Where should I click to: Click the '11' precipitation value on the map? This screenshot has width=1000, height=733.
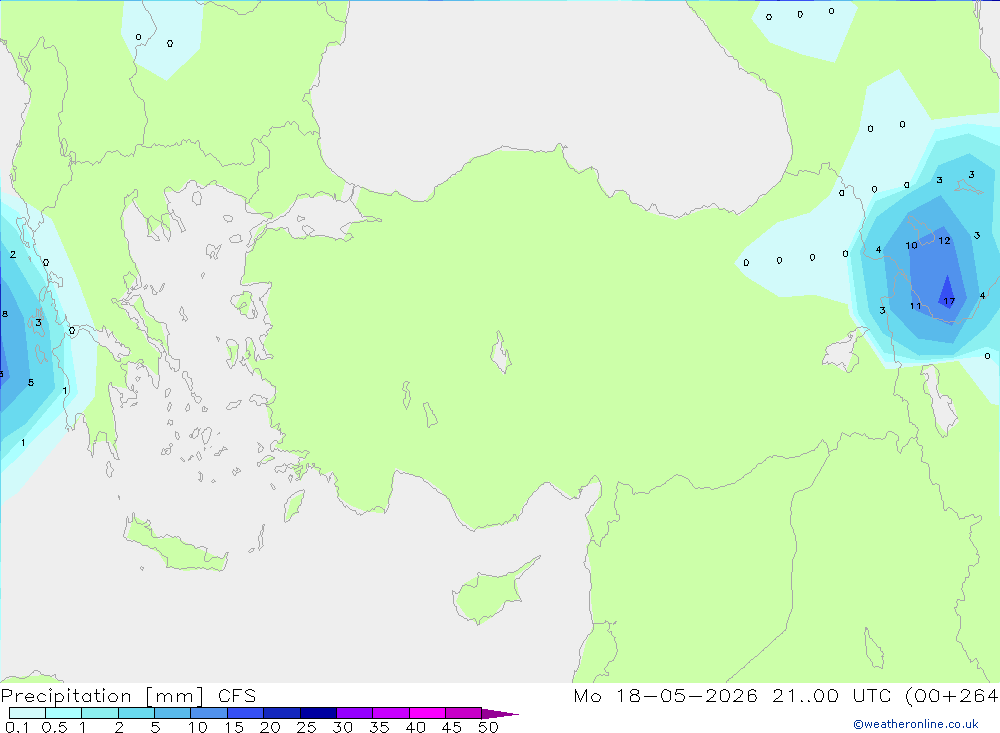915,306
